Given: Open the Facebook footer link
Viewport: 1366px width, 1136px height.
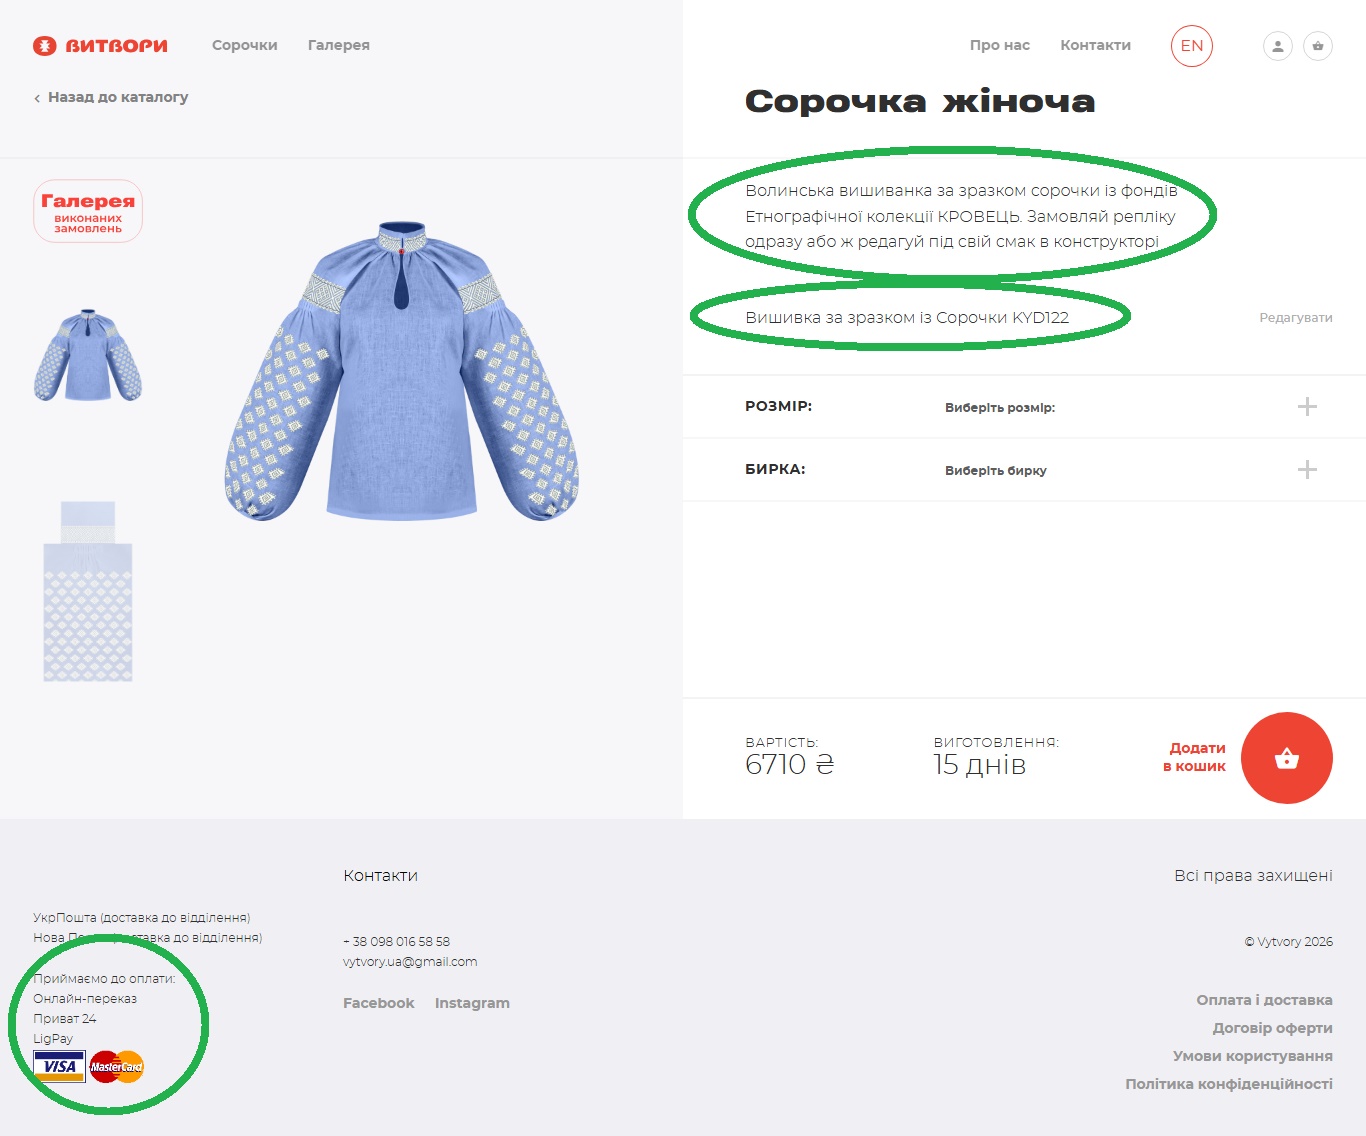Looking at the screenshot, I should (x=378, y=1003).
